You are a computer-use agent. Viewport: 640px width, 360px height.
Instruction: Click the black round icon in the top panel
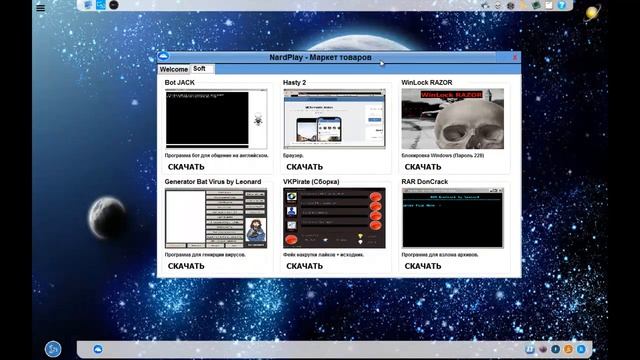[114, 5]
